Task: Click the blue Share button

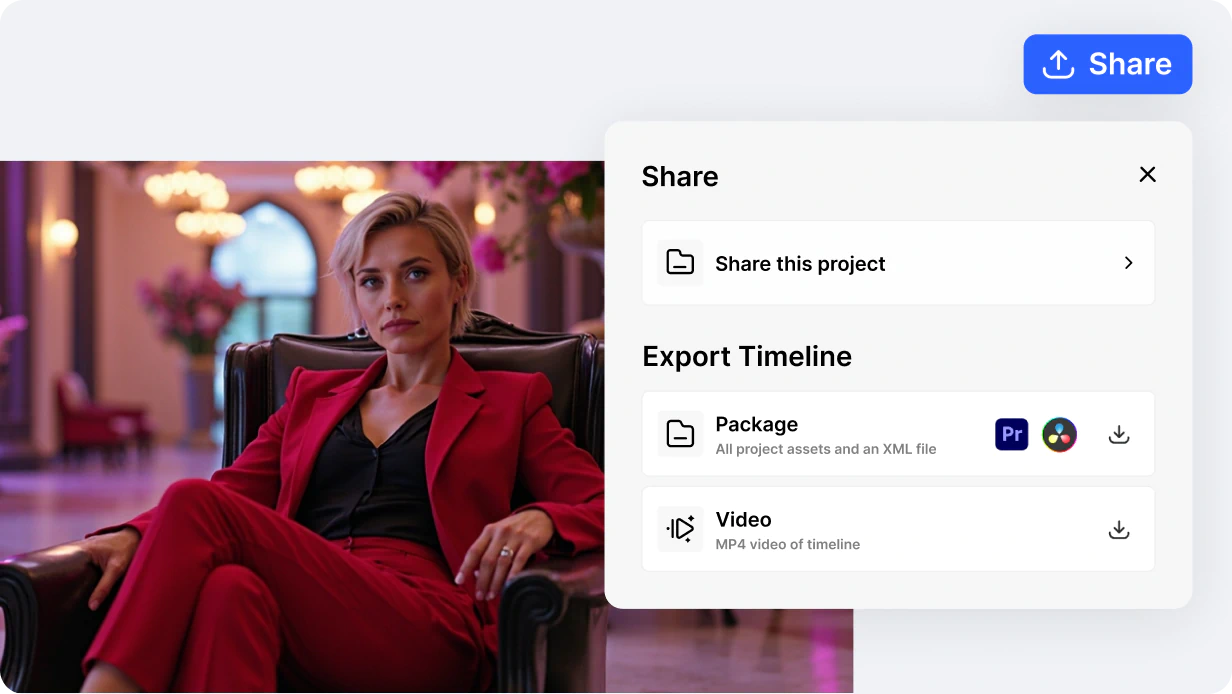Action: [1107, 64]
